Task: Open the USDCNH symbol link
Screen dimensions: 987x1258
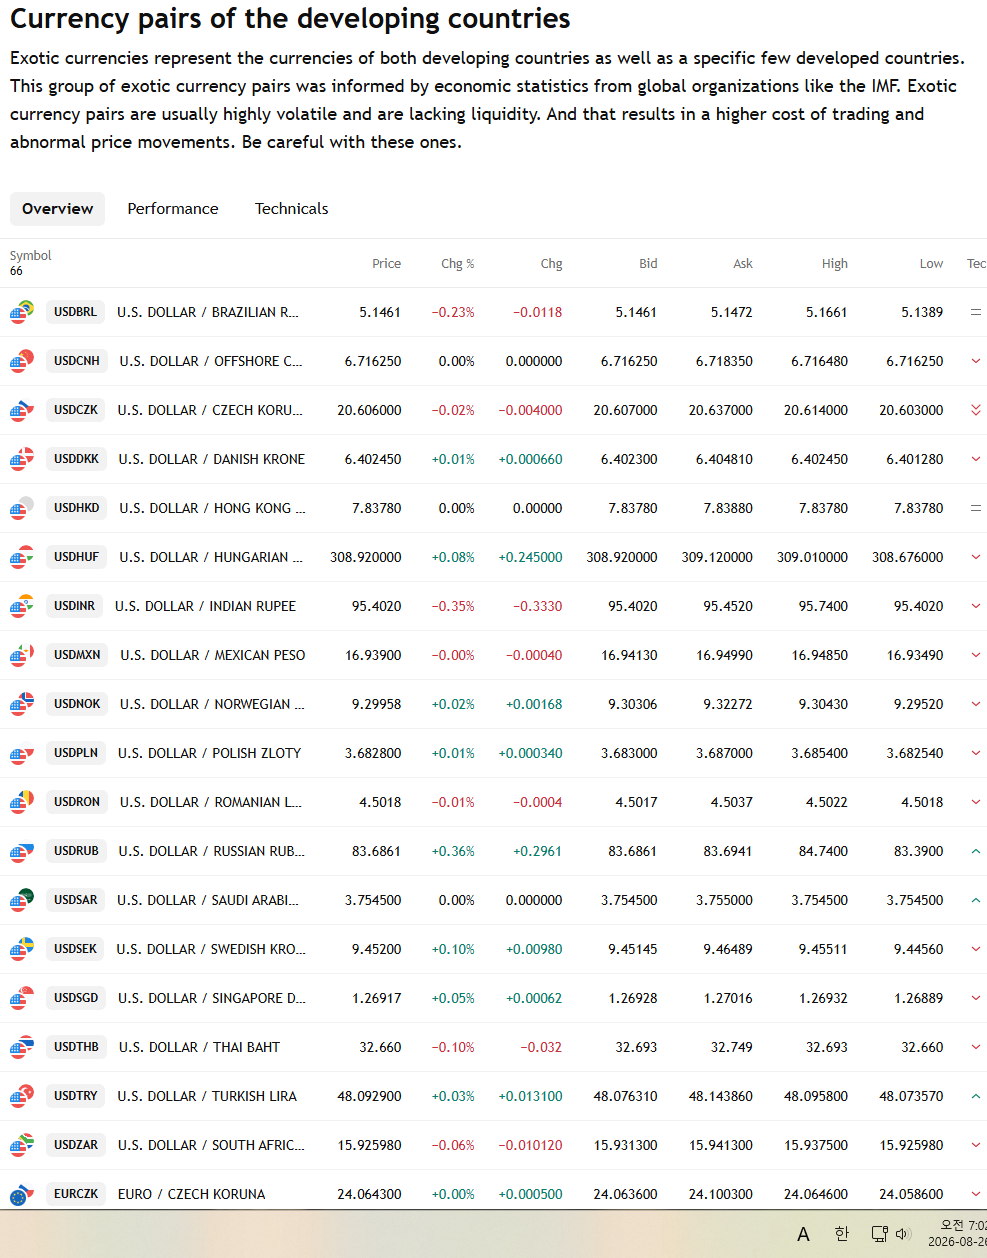Action: coord(77,361)
